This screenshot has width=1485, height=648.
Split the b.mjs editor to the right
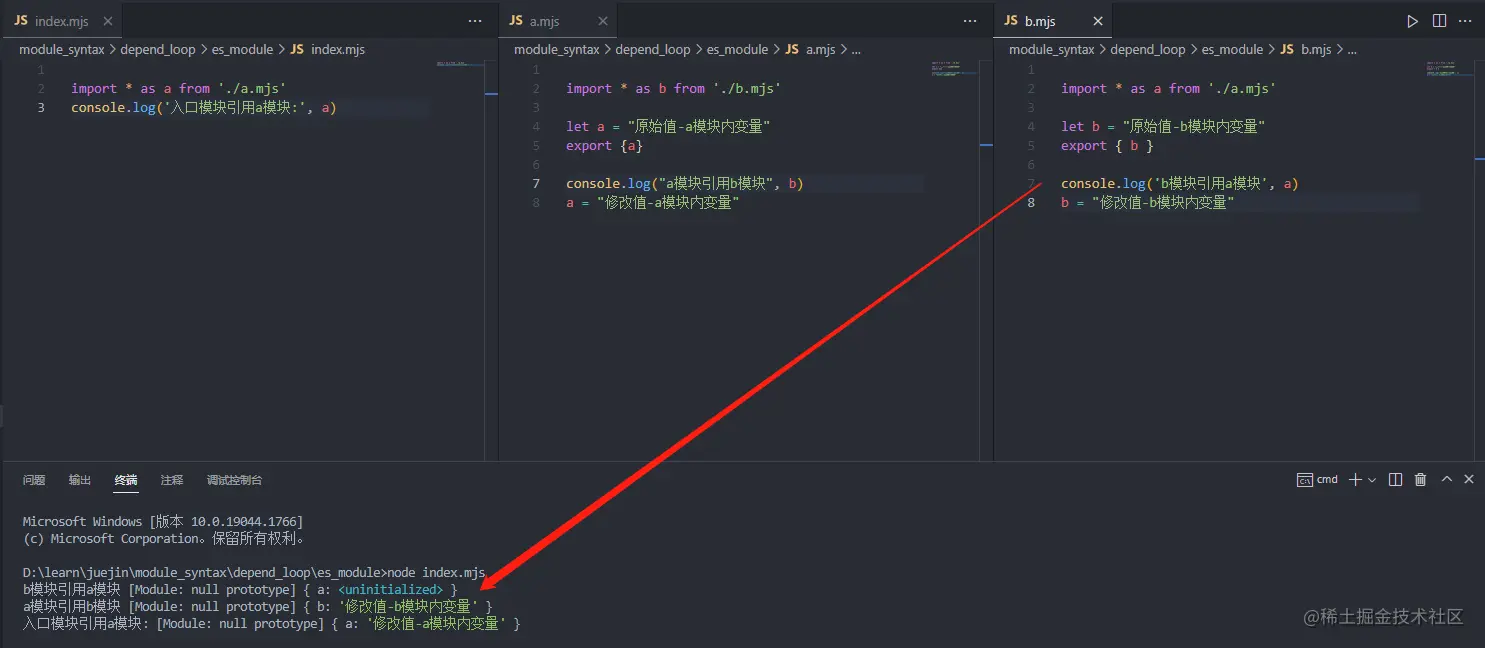tap(1439, 21)
